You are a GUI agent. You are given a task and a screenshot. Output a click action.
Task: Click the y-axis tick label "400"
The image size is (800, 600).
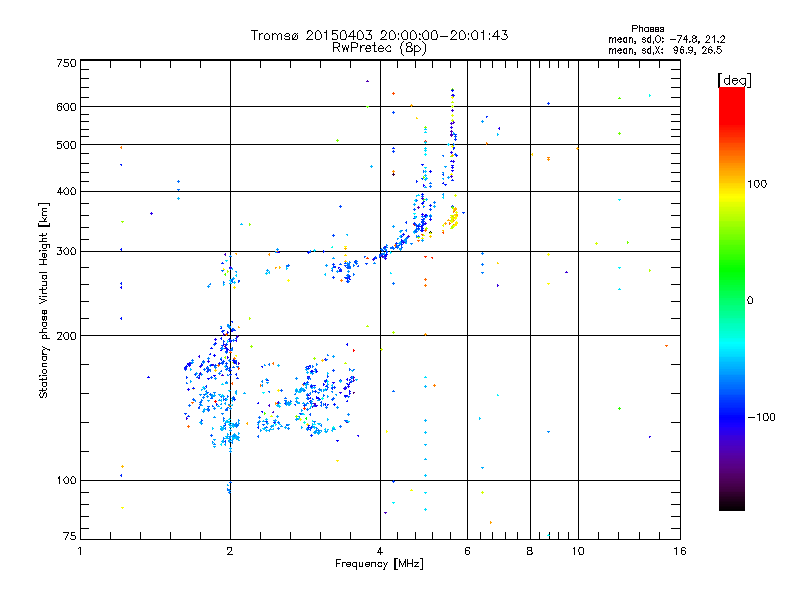[66, 191]
